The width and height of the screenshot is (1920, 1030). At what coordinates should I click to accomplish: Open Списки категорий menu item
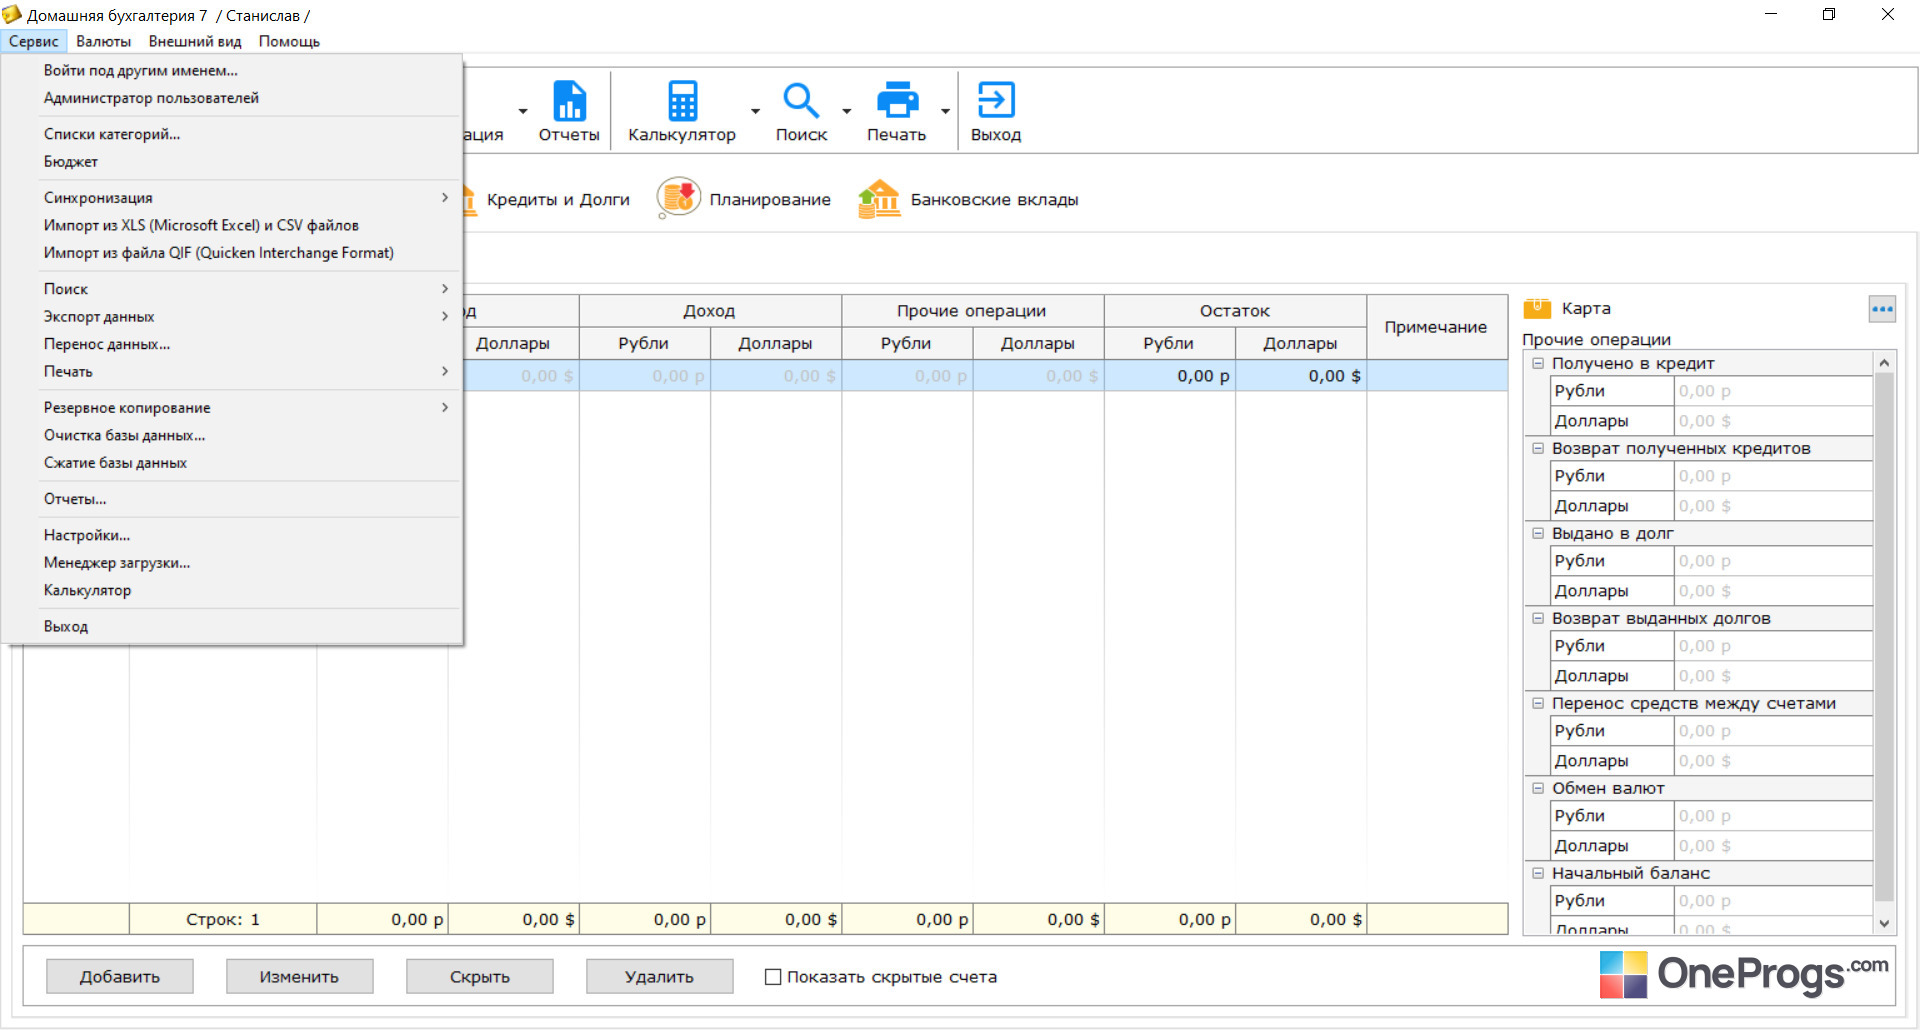tap(232, 134)
